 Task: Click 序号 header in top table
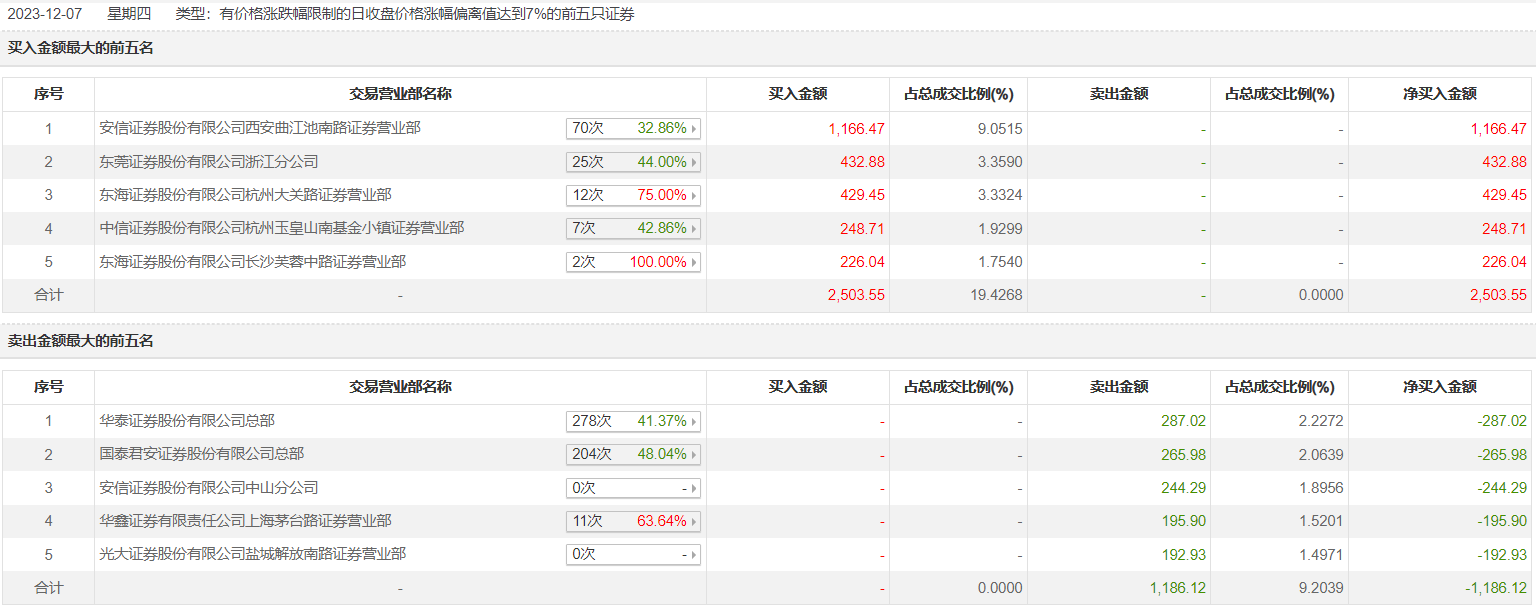[x=48, y=94]
